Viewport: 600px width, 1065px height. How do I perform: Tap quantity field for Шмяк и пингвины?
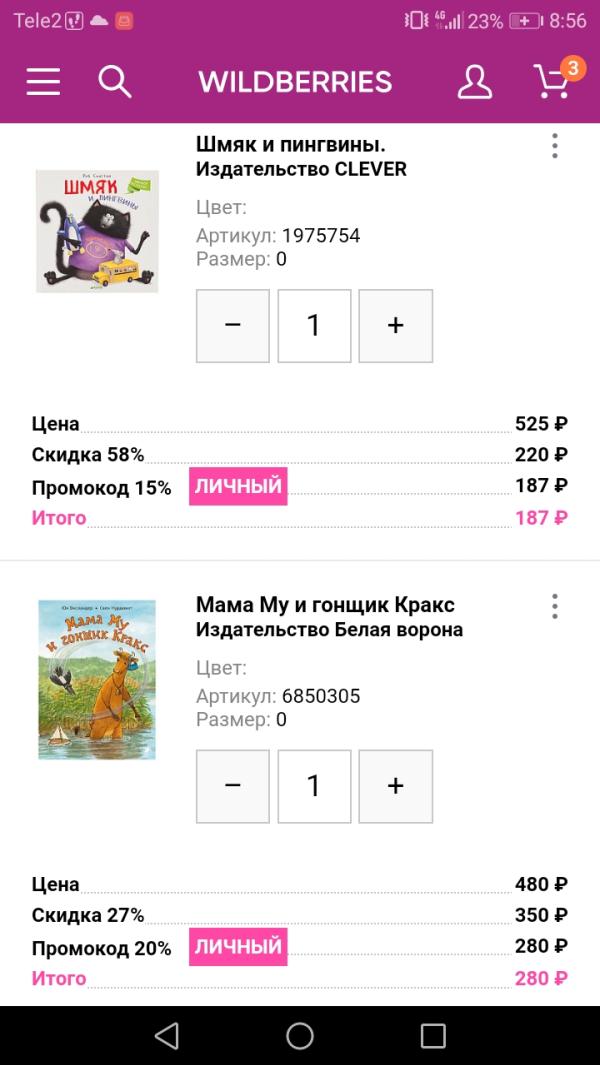(314, 326)
